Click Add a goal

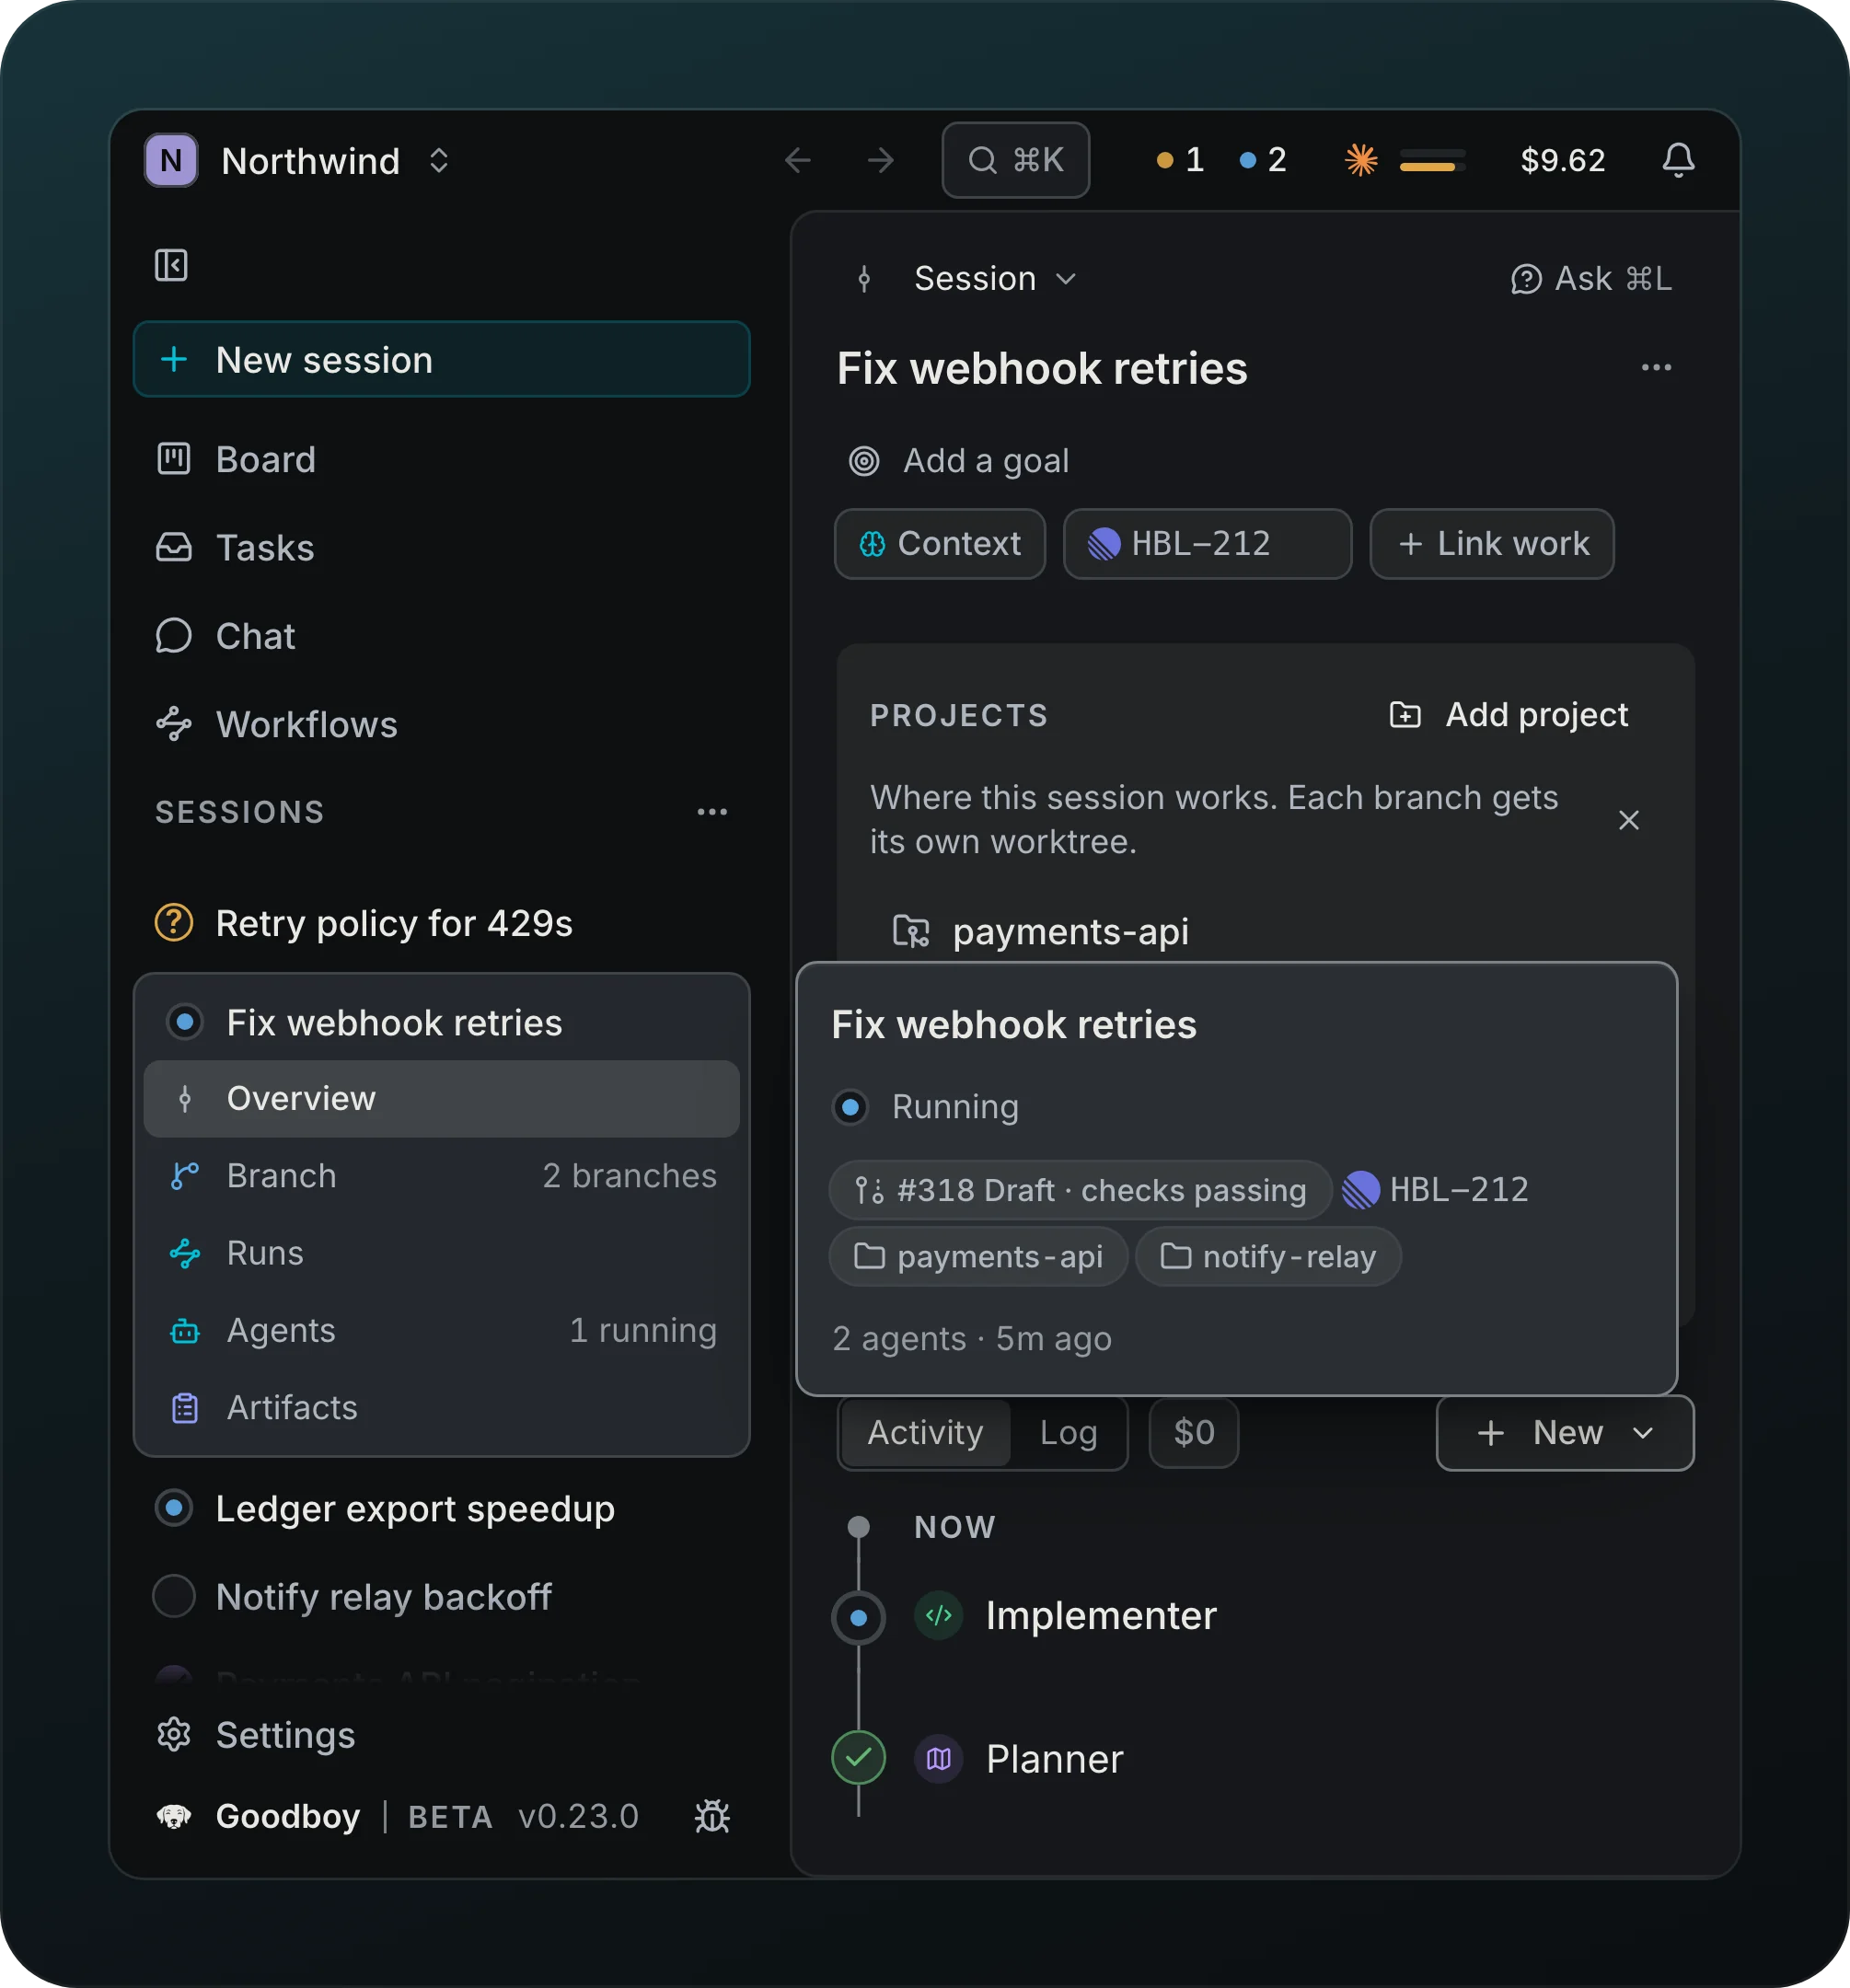pos(959,460)
